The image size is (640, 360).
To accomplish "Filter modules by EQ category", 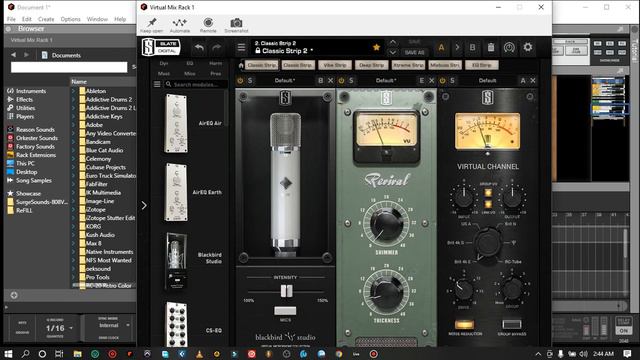I will (190, 63).
